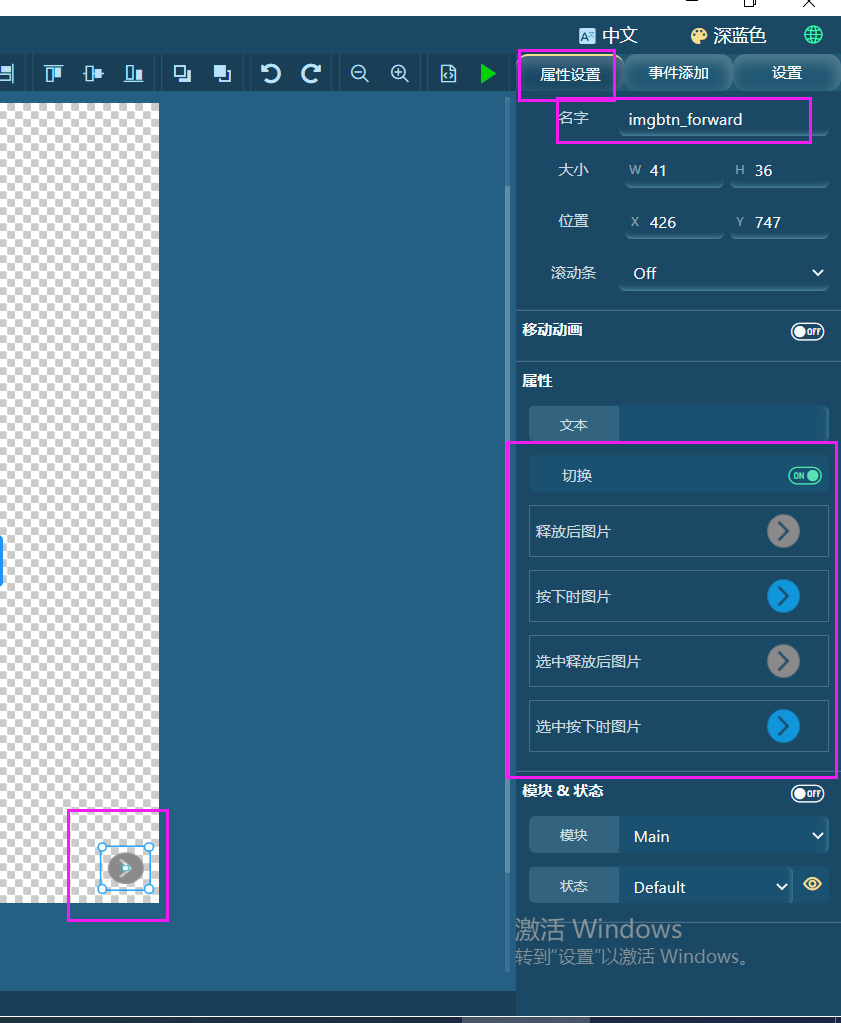Select the 选中释放后图片 image thumbnail

click(783, 661)
